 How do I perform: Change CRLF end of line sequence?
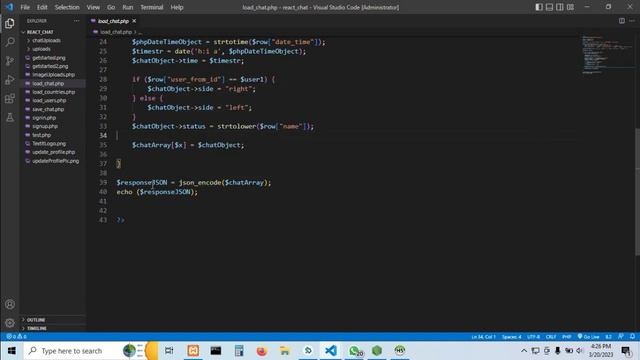coord(551,337)
